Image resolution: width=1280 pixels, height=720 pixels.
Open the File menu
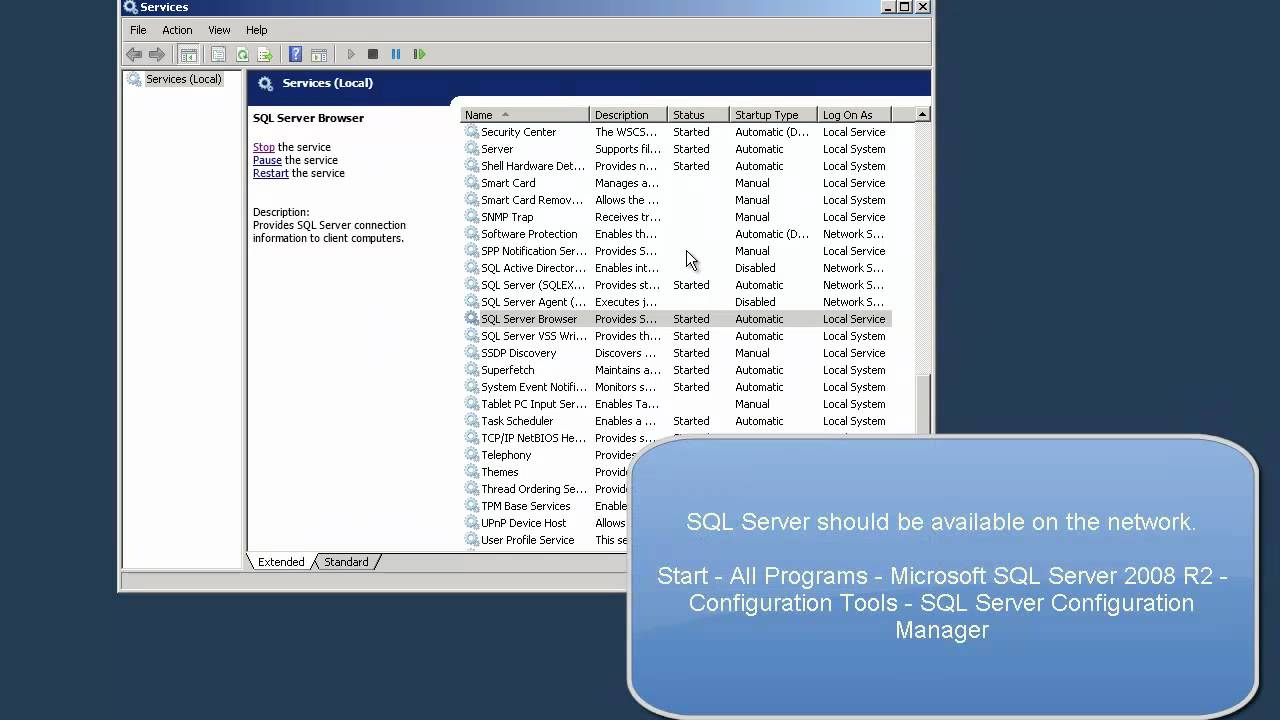point(138,30)
